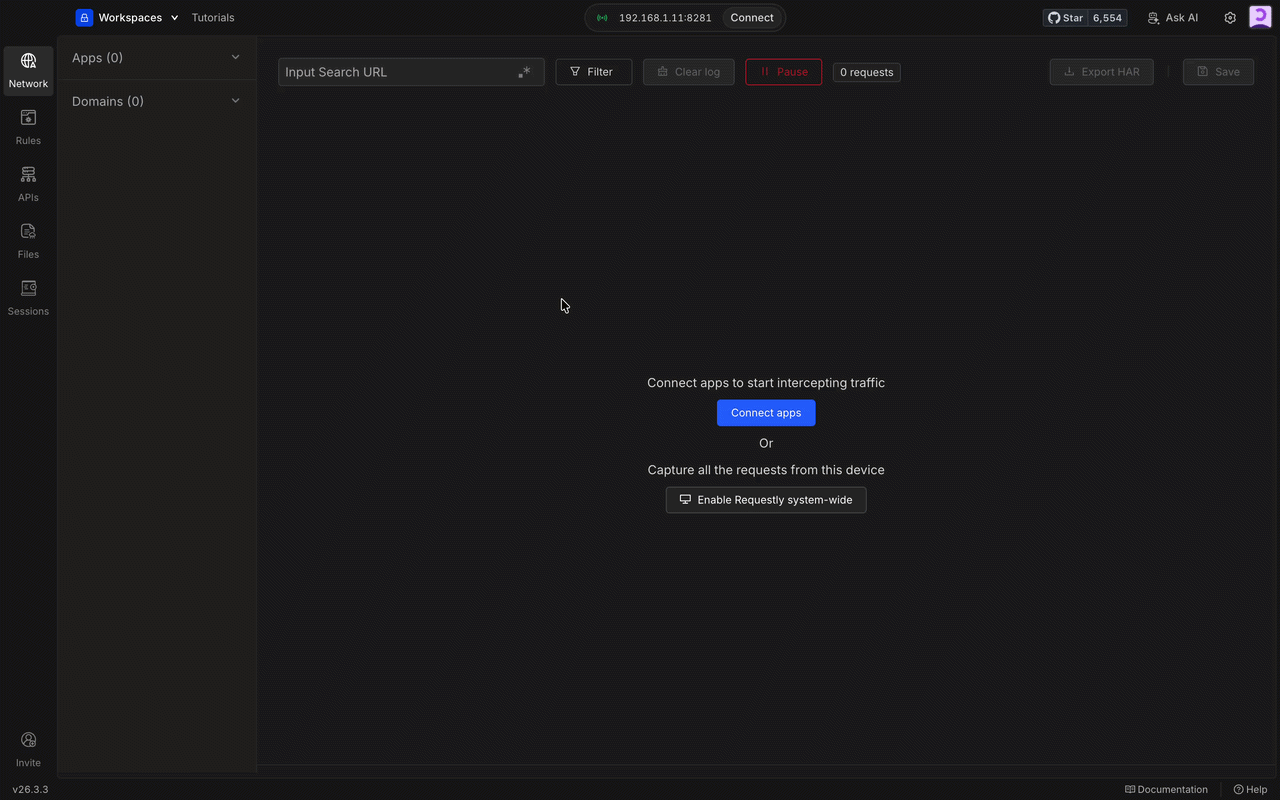Screen dimensions: 1280x800
Task: Click the 0 requests counter
Action: coord(867,72)
